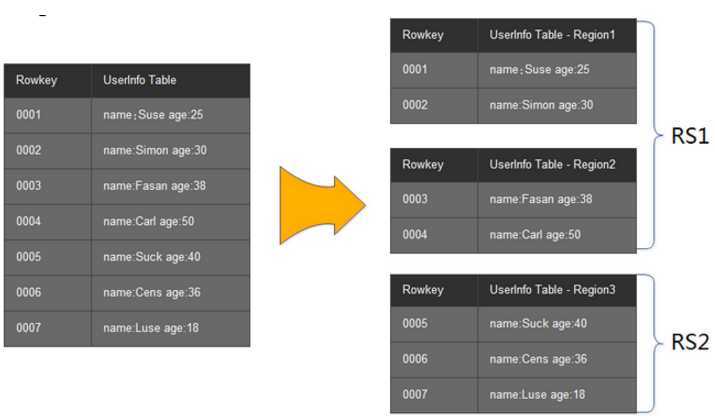Image resolution: width=715 pixels, height=420 pixels.
Task: Click rowkey 0007 in the left table
Action: point(28,328)
